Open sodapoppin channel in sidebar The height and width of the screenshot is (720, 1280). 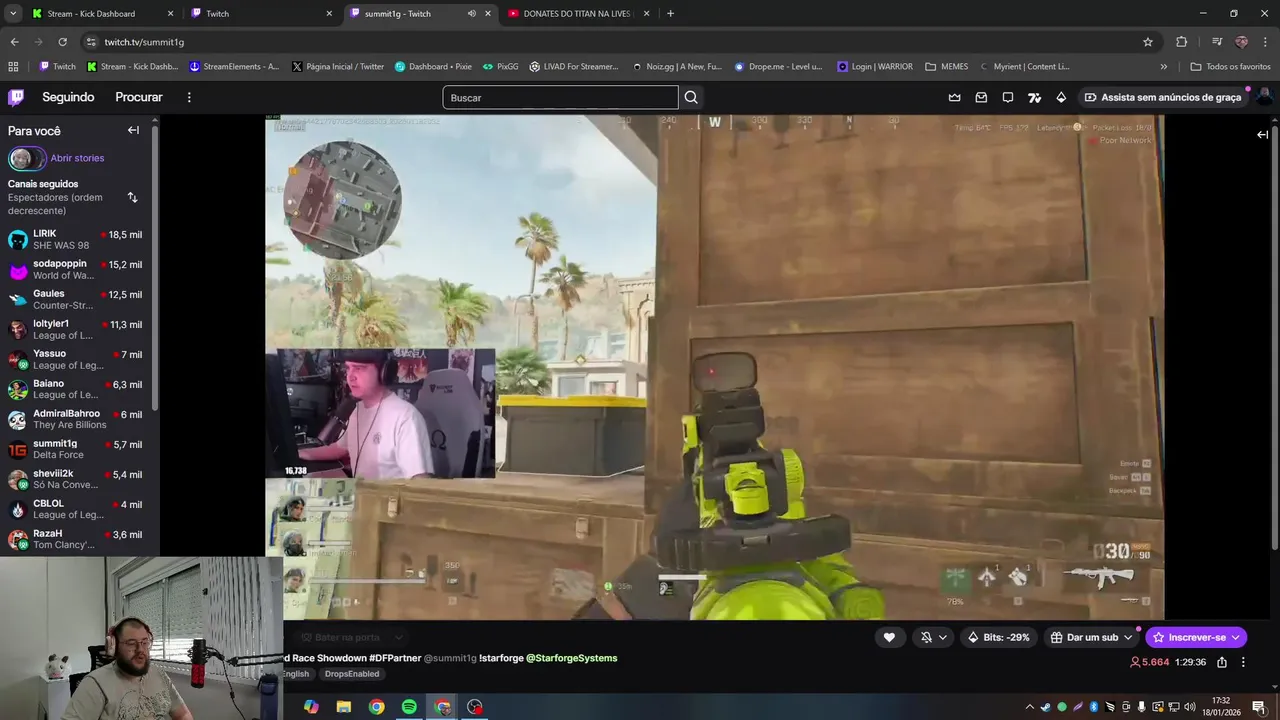(76, 269)
